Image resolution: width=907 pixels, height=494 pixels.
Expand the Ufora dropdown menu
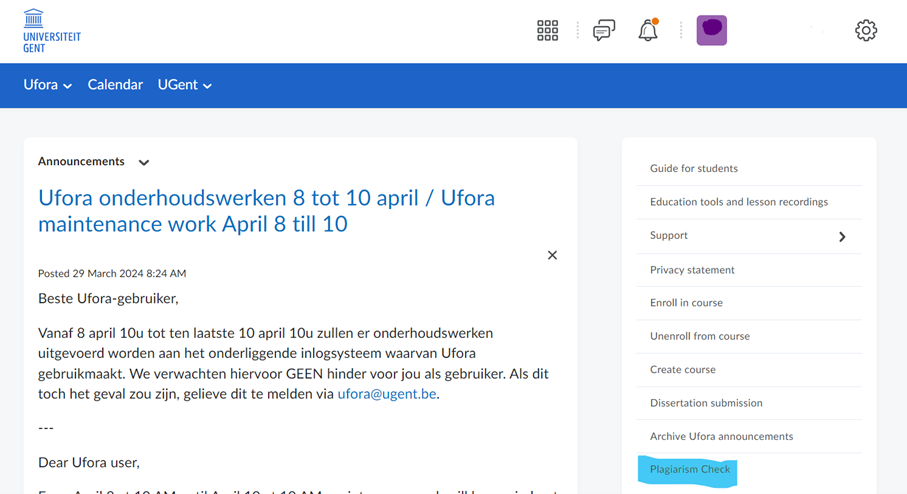[47, 85]
